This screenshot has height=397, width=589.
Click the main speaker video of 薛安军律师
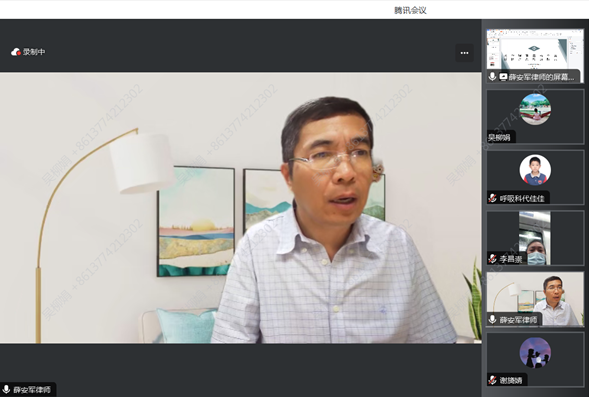(240, 208)
